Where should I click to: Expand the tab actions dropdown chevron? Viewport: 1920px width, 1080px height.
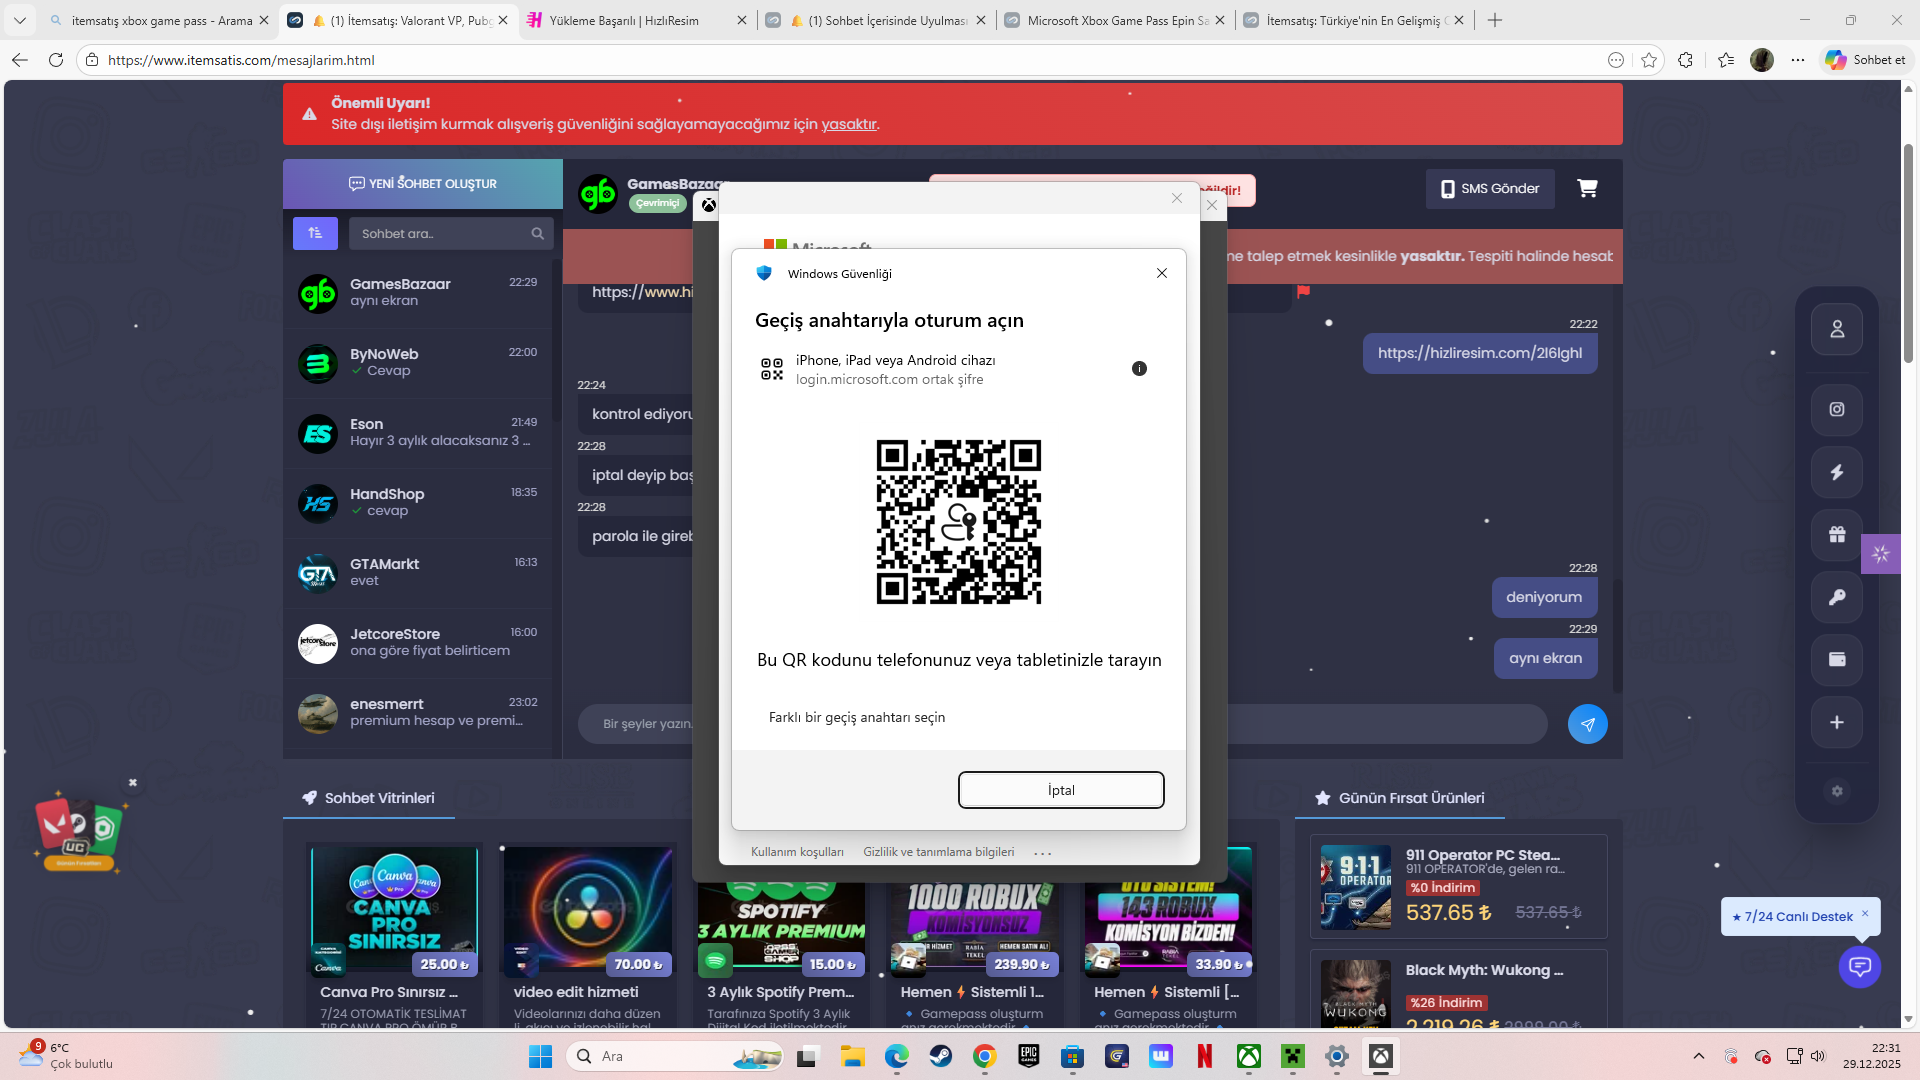point(20,20)
